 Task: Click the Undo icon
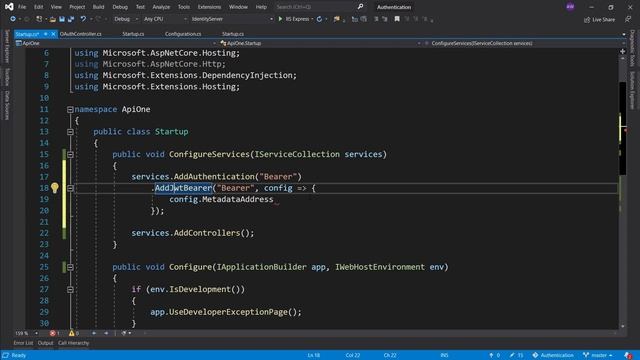(83, 19)
